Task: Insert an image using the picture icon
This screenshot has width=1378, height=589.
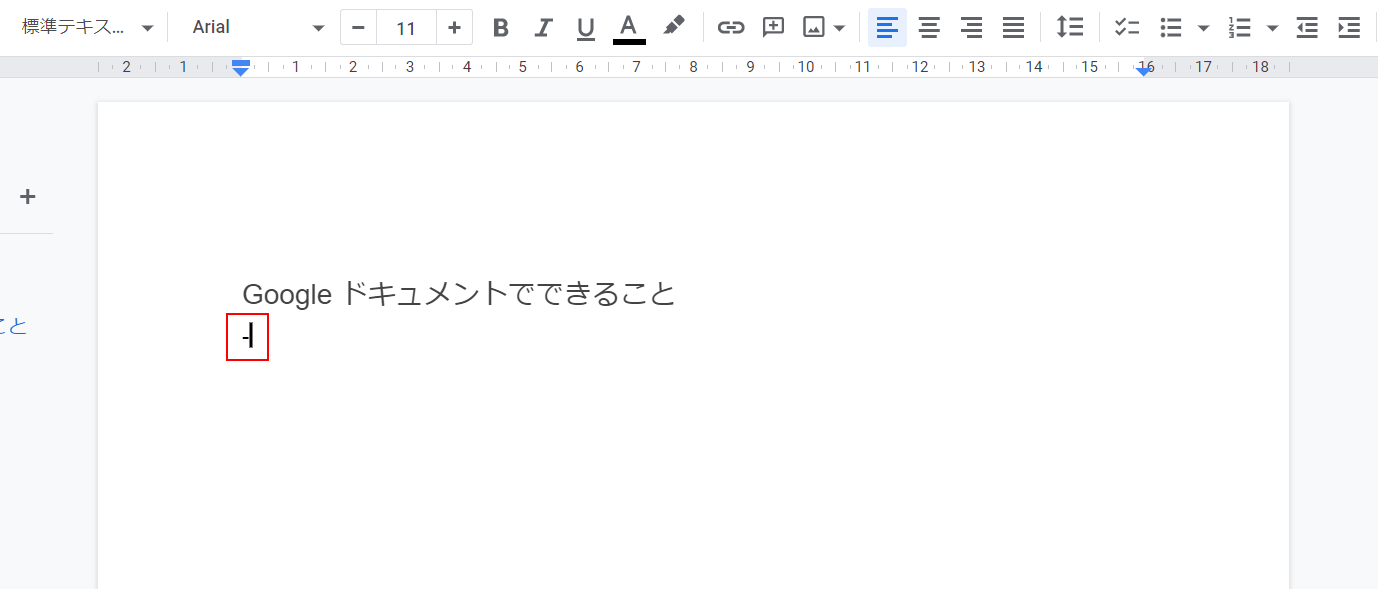Action: 814,27
